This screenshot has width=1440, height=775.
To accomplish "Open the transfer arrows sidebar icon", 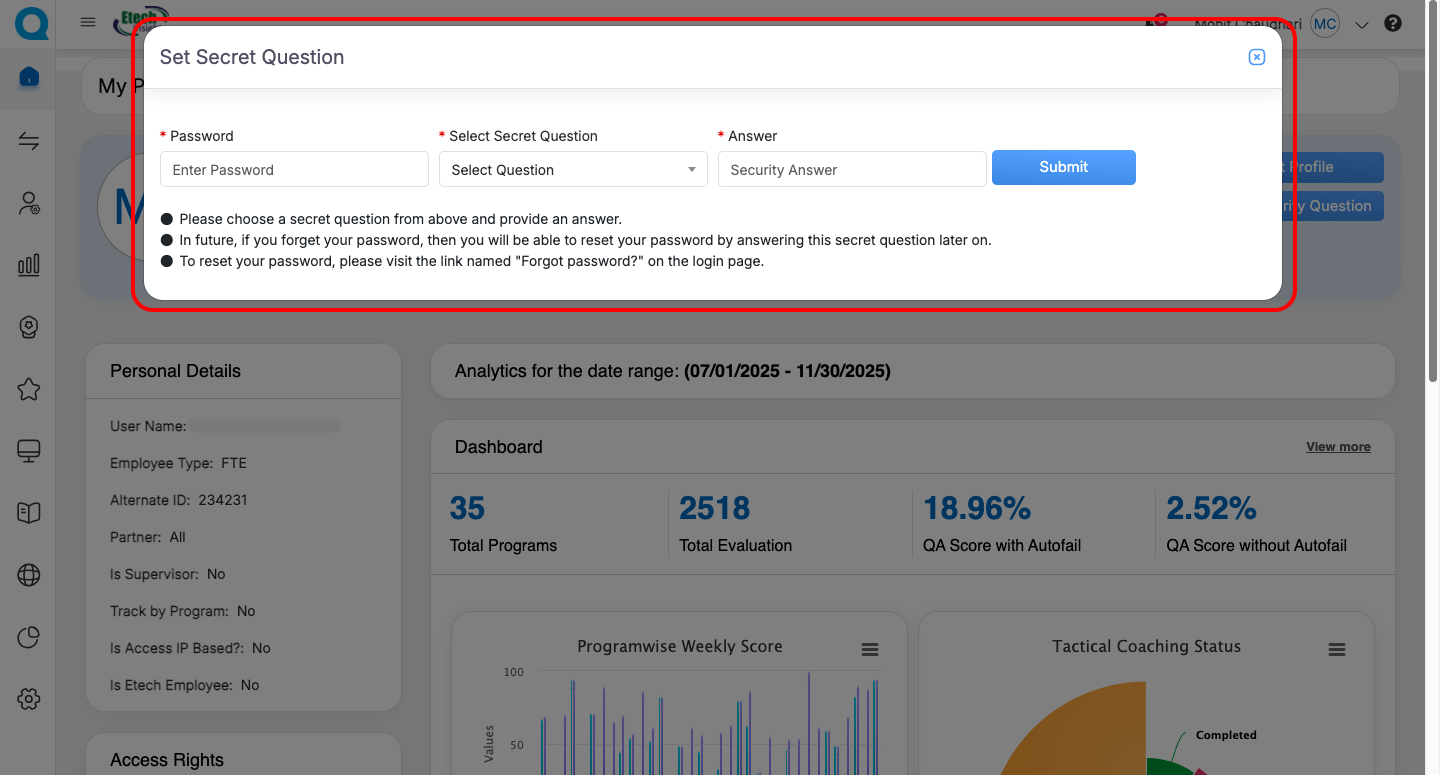I will pos(29,141).
